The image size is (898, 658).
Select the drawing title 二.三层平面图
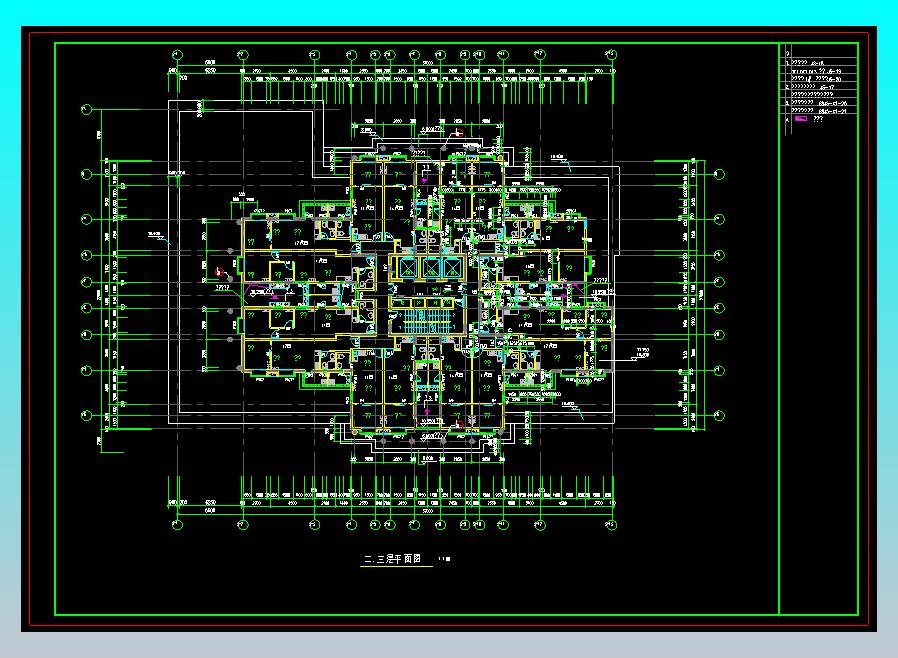pyautogui.click(x=393, y=559)
